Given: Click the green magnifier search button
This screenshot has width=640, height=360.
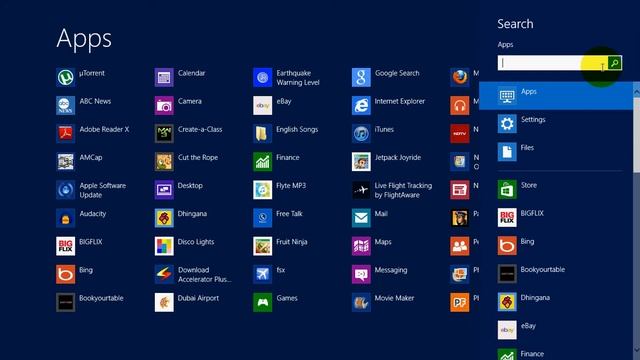Looking at the screenshot, I should [615, 63].
